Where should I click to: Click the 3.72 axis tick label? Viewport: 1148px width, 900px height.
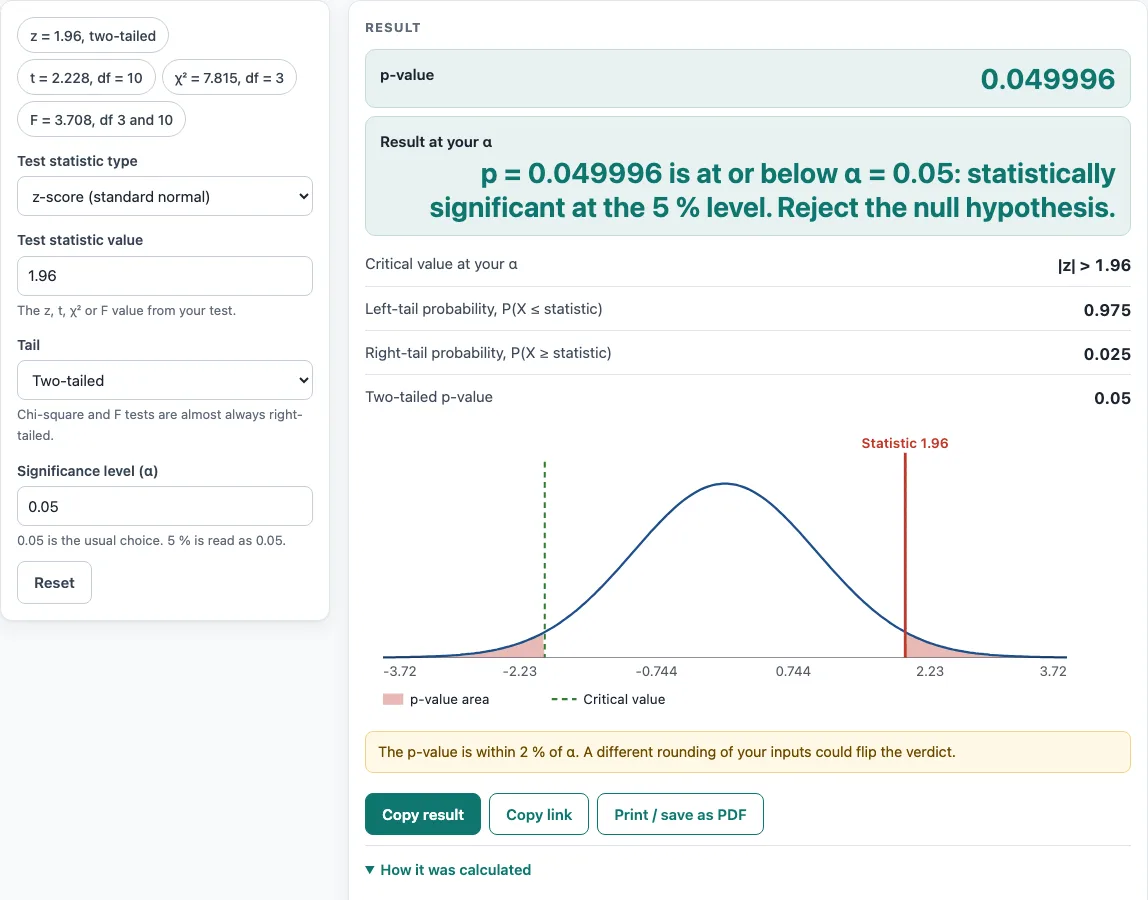[x=1053, y=672]
